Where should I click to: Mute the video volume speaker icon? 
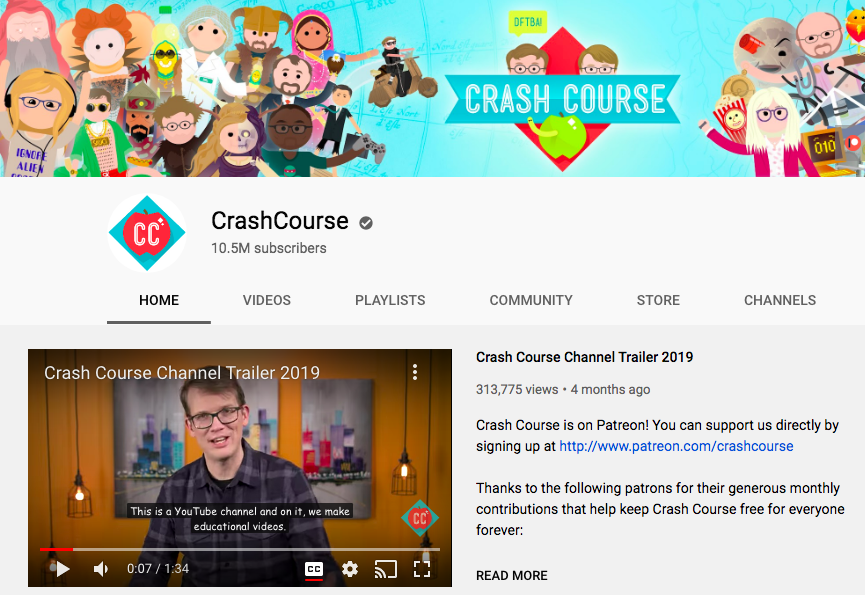[101, 569]
